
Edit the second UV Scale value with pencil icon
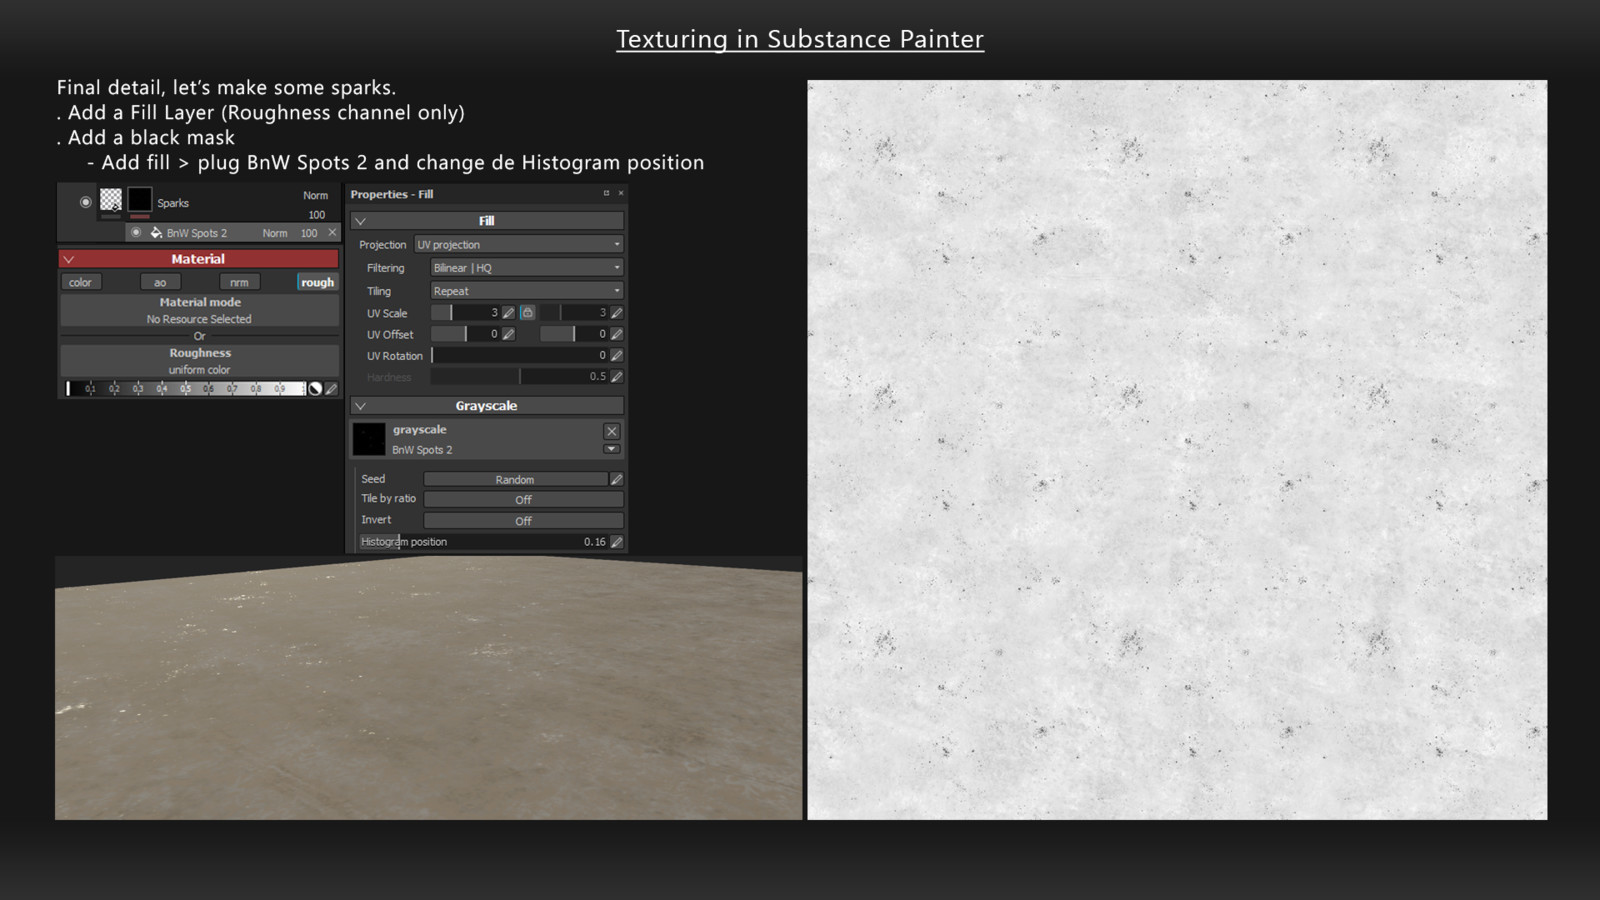617,313
